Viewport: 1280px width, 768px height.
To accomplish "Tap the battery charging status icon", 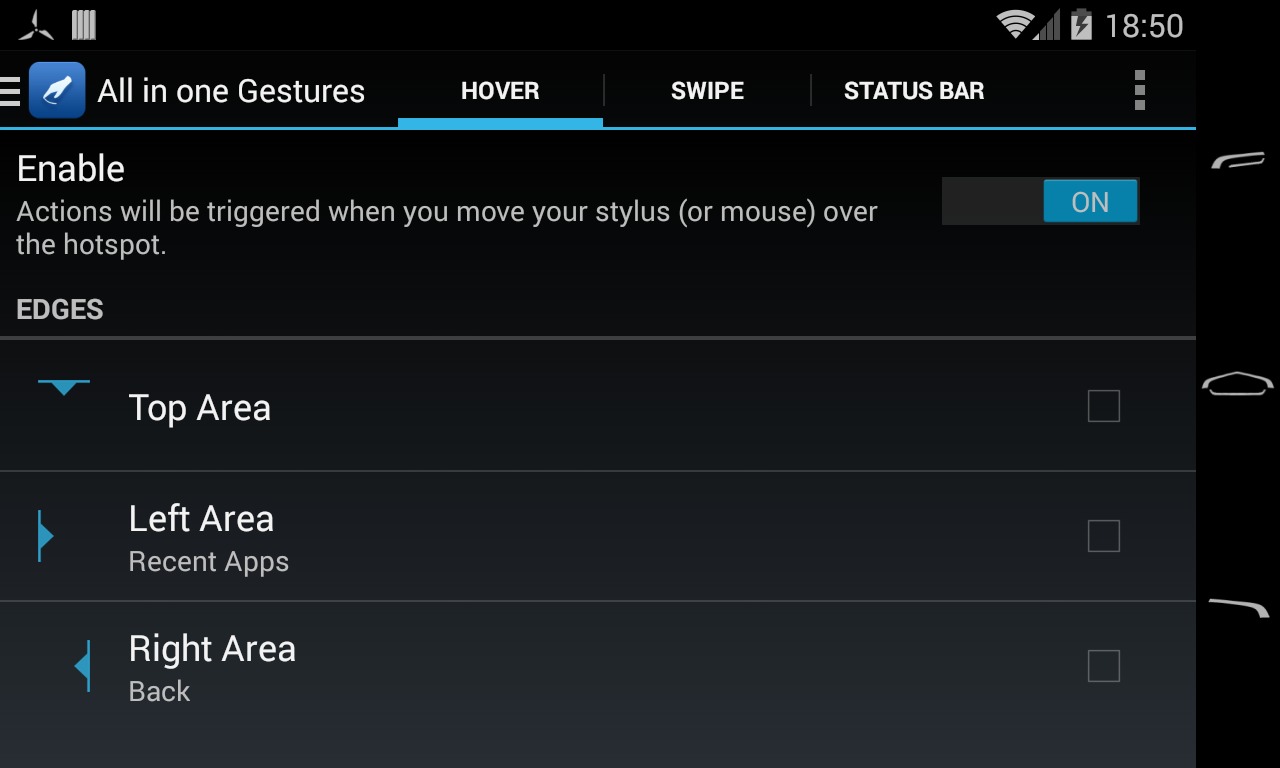I will point(1081,25).
